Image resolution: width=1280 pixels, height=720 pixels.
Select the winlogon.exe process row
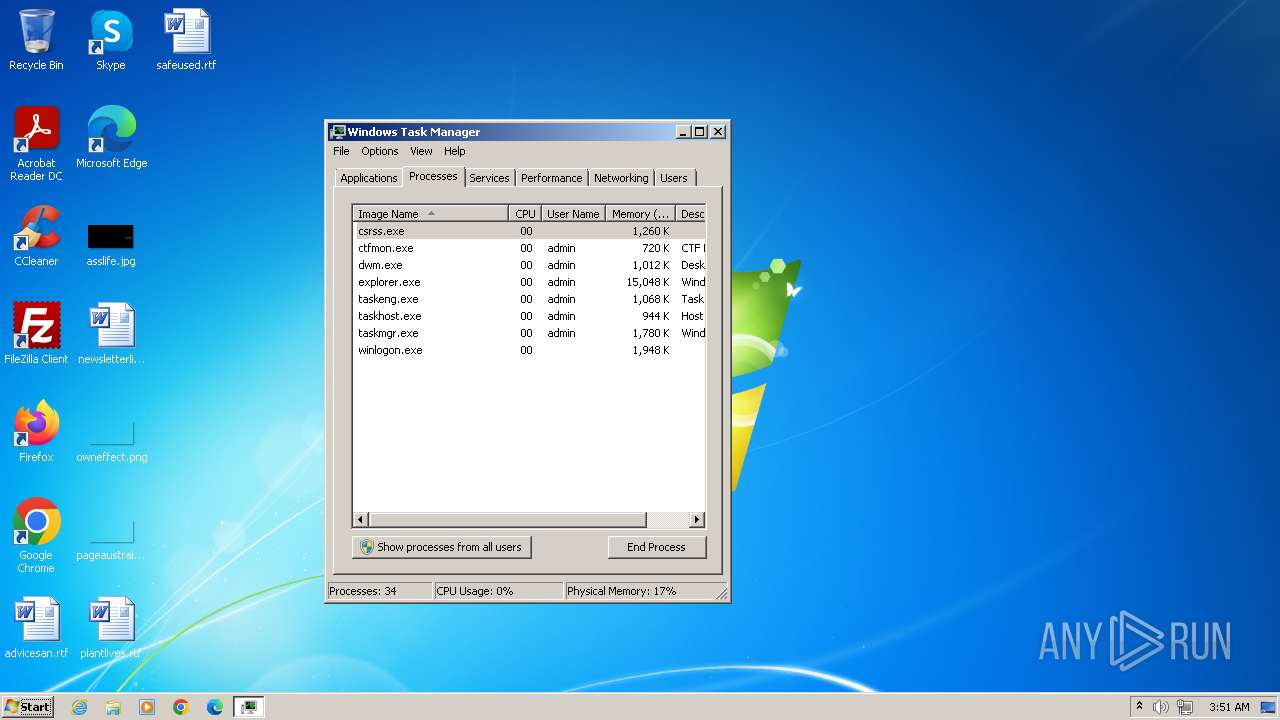pyautogui.click(x=529, y=350)
